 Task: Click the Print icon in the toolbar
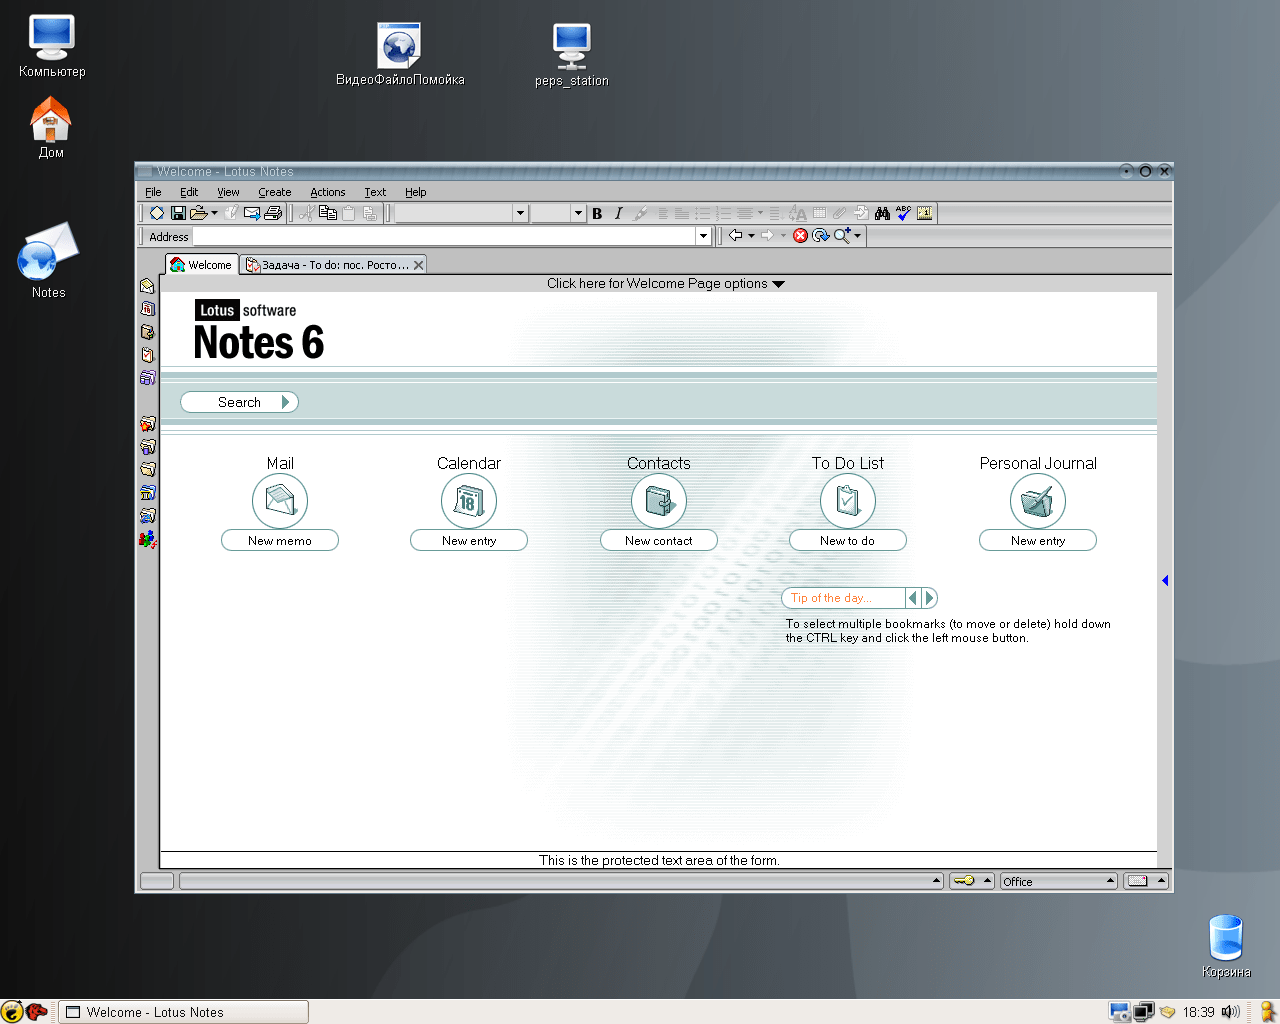(x=273, y=213)
